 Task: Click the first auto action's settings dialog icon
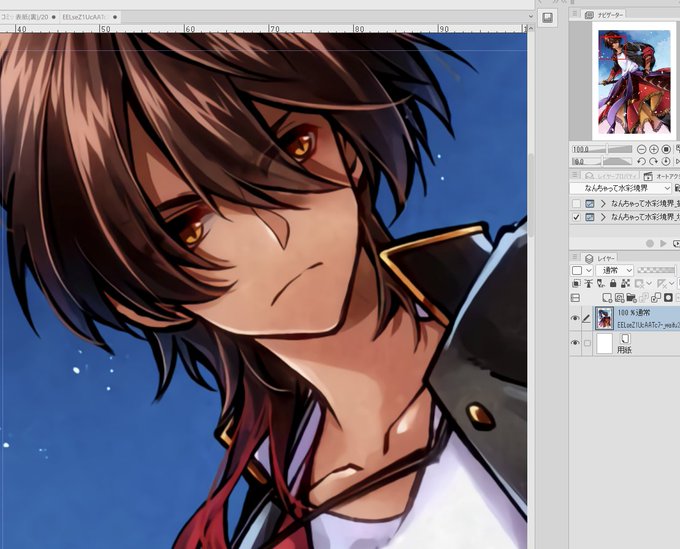click(x=590, y=203)
